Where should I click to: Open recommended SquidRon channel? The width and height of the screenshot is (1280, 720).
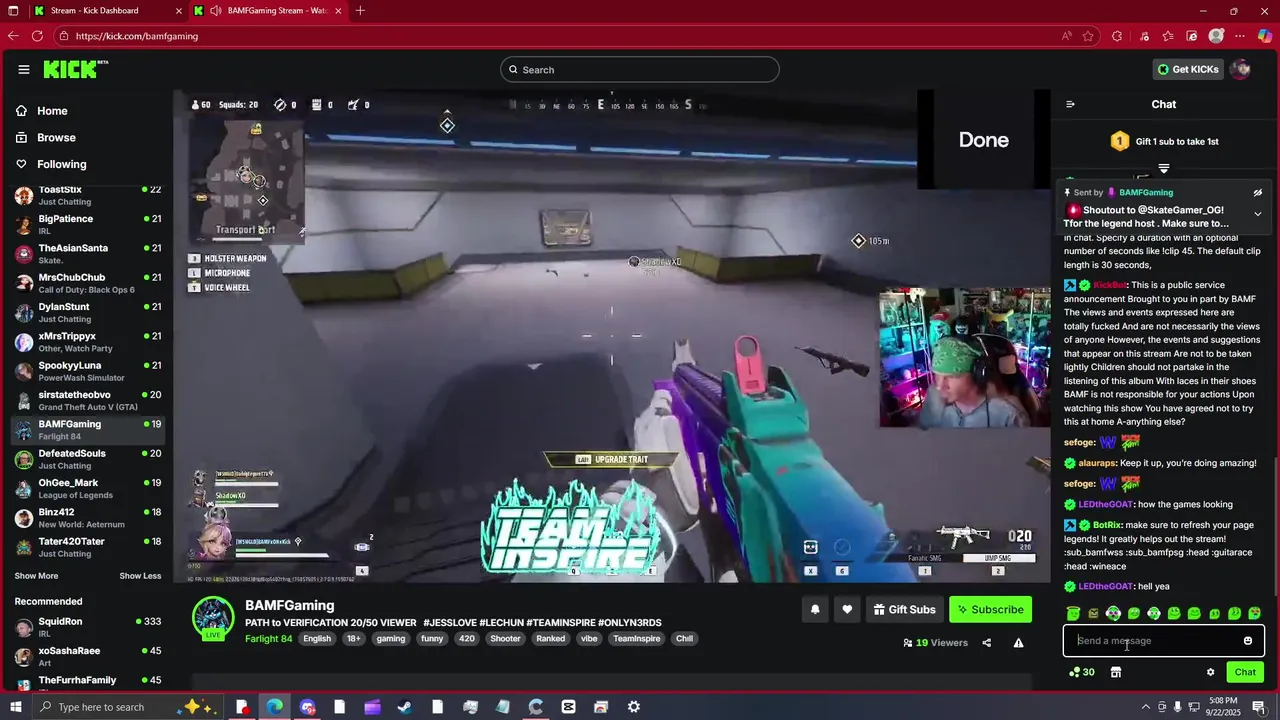point(88,627)
